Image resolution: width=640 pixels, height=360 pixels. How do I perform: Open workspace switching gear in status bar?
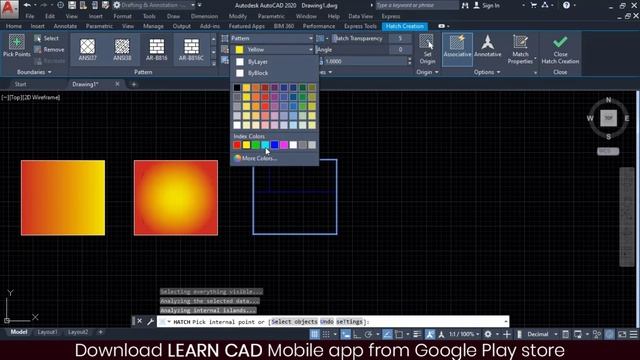488,334
